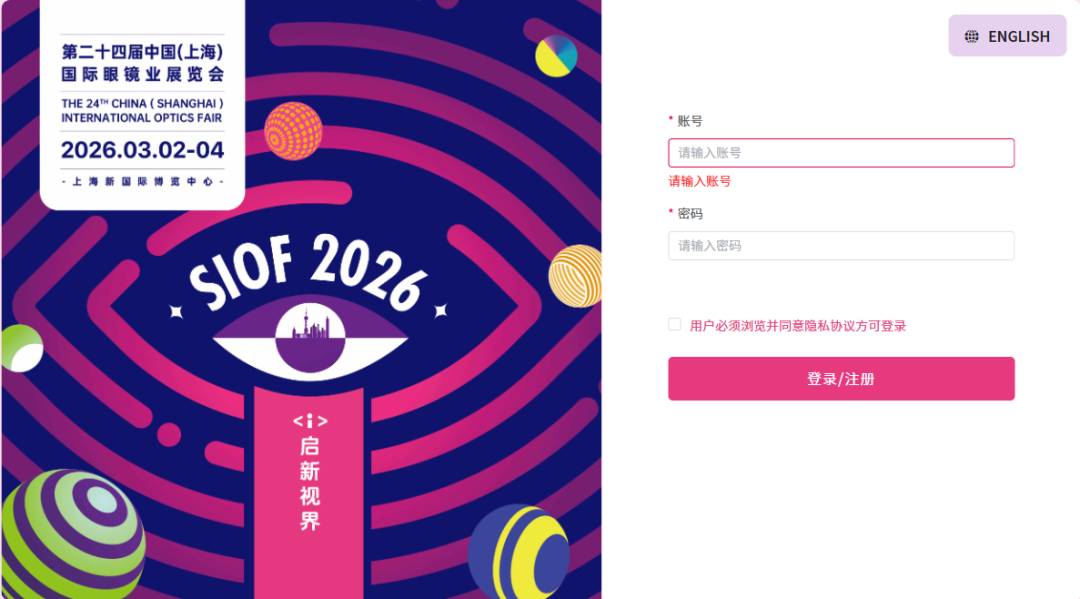
Task: Click the globe icon beside ENGLISH
Action: click(x=971, y=37)
